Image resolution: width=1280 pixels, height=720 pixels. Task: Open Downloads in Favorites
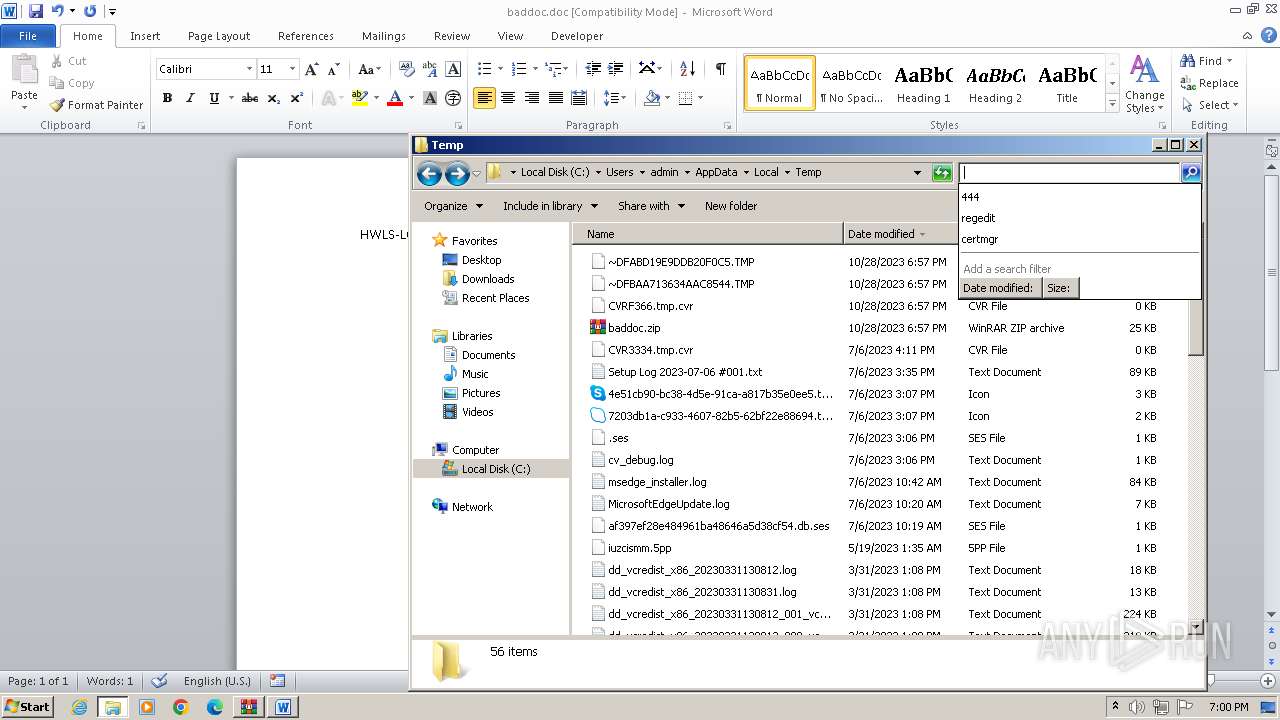click(488, 279)
